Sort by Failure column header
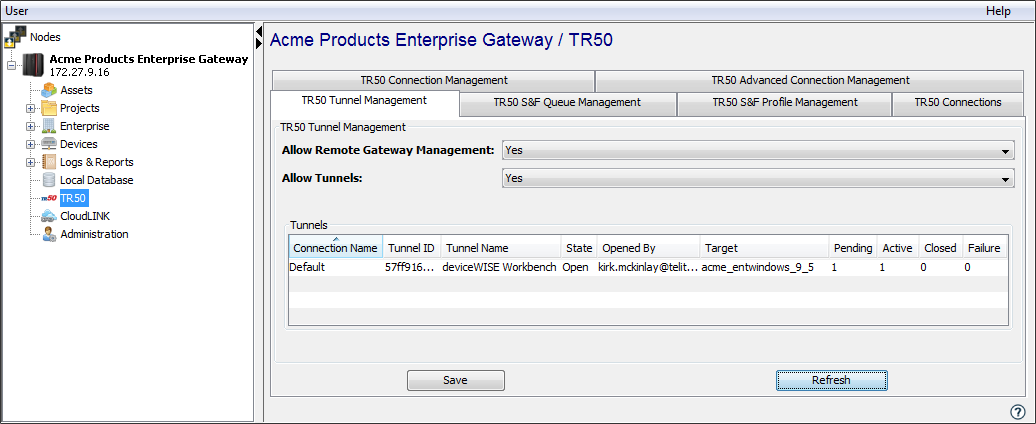The height and width of the screenshot is (424, 1036). tap(984, 247)
